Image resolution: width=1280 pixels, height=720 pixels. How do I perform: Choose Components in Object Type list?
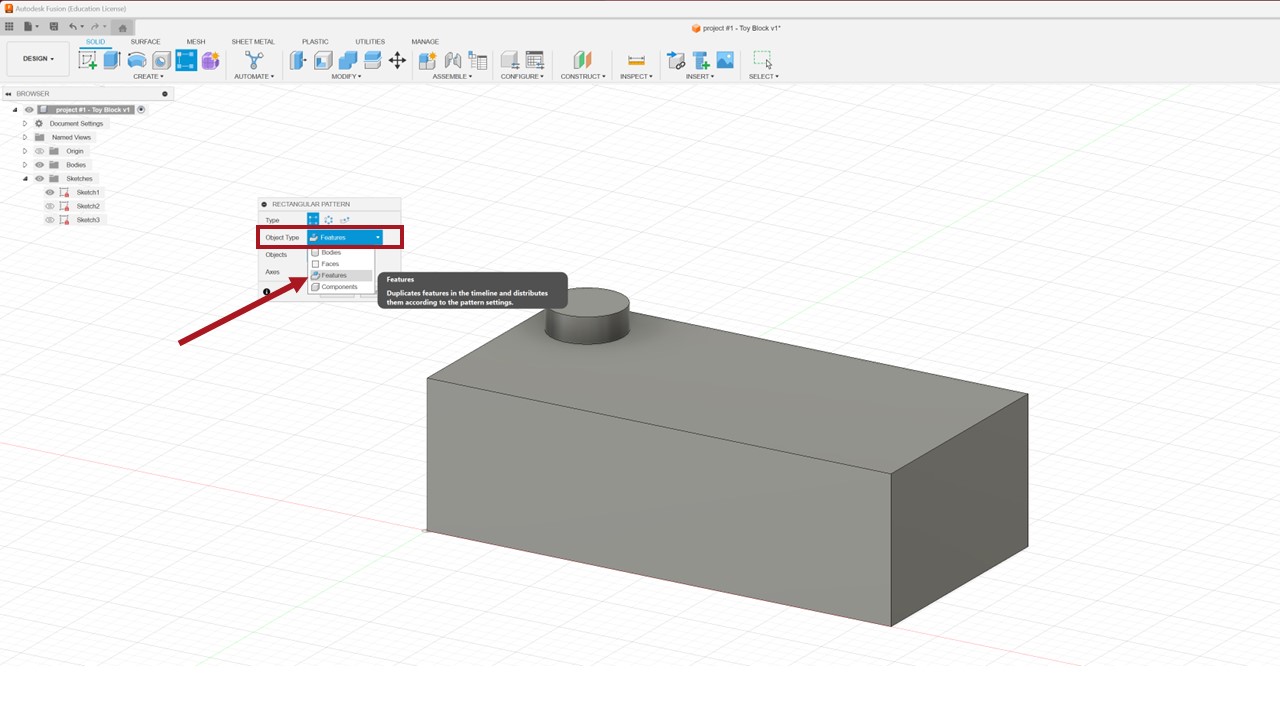pyautogui.click(x=341, y=287)
